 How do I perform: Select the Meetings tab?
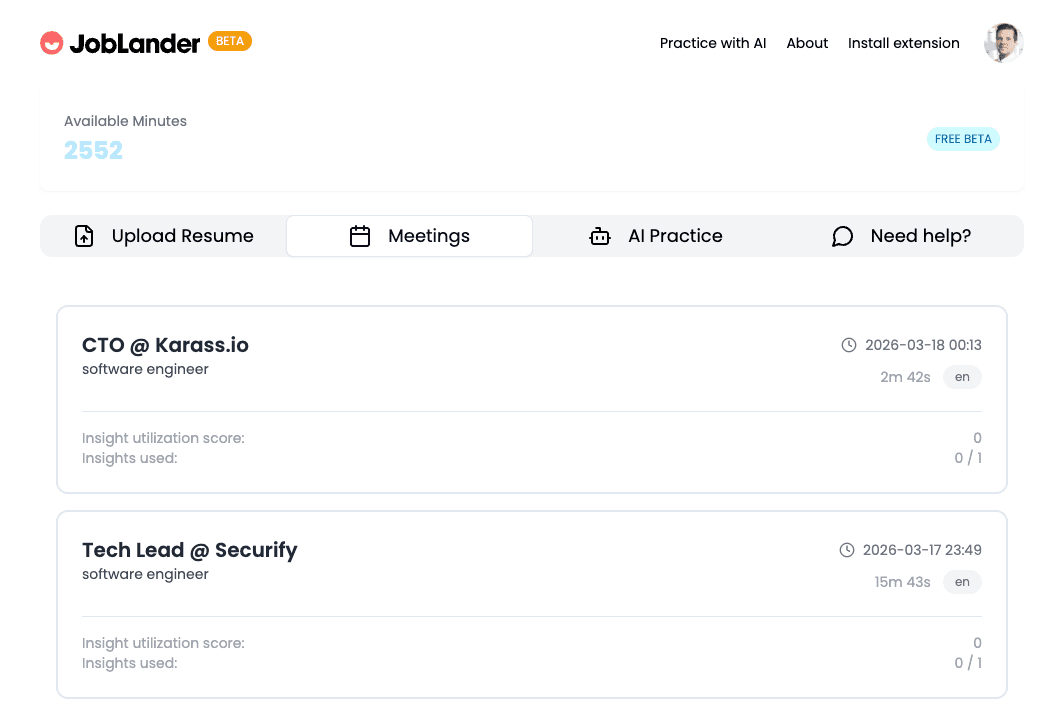[x=409, y=236]
